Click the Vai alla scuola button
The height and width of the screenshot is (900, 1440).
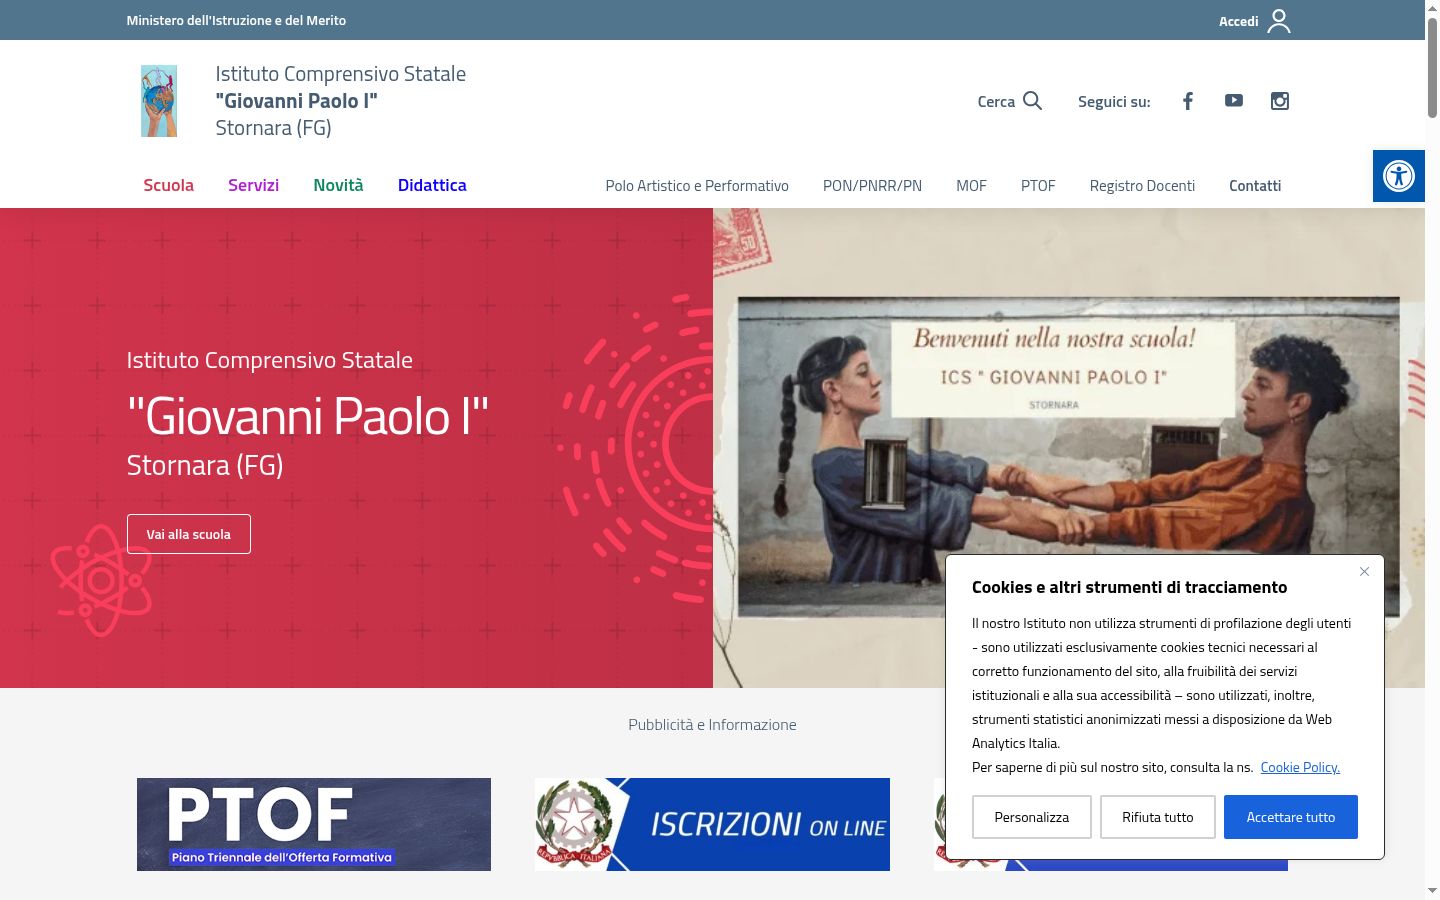189,534
